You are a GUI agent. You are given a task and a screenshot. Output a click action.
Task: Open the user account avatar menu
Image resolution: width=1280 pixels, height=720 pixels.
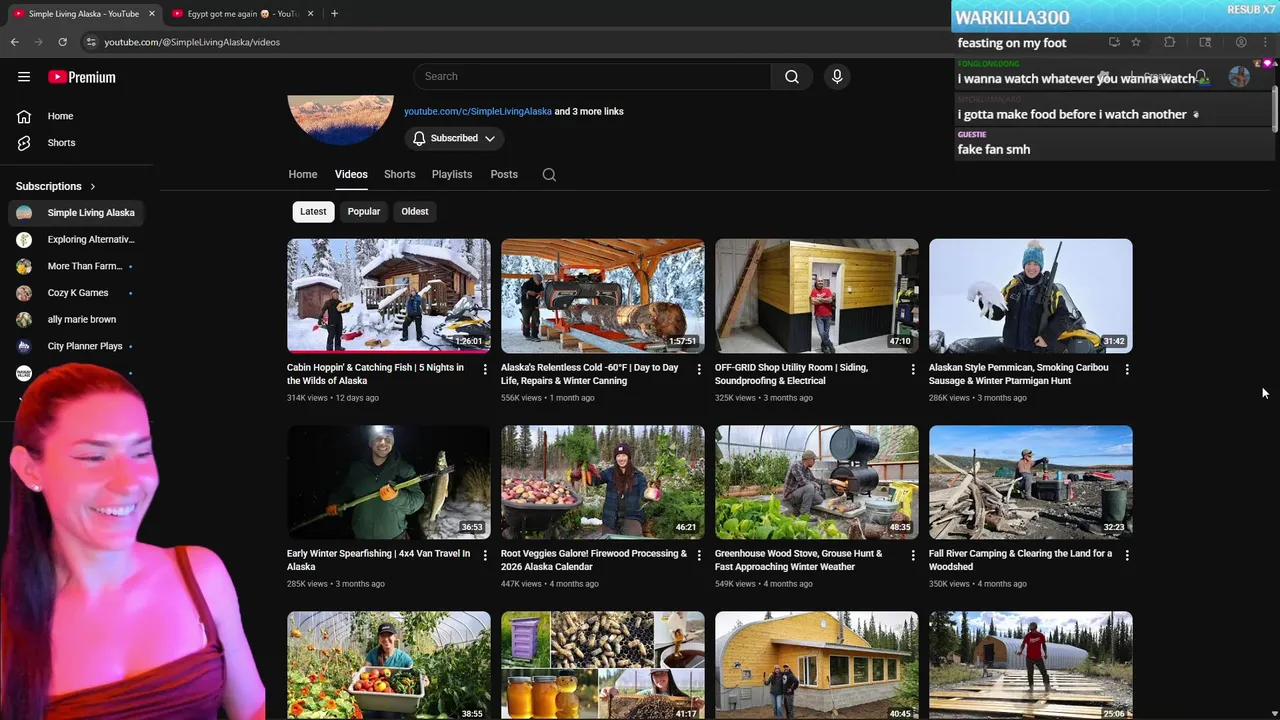pyautogui.click(x=1239, y=77)
